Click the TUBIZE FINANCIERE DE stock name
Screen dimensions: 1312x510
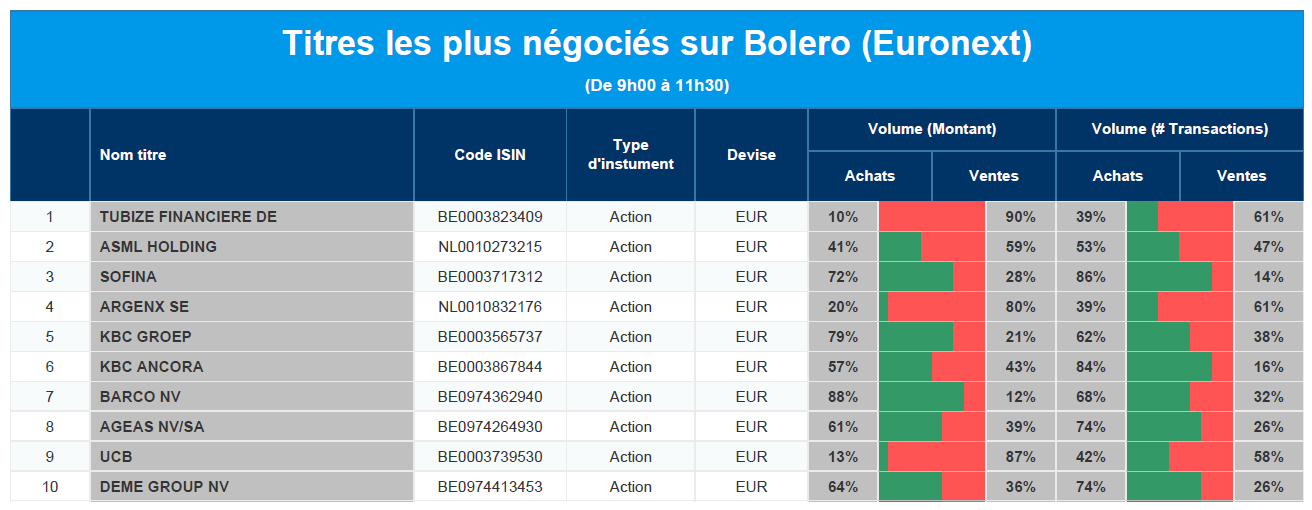click(188, 217)
